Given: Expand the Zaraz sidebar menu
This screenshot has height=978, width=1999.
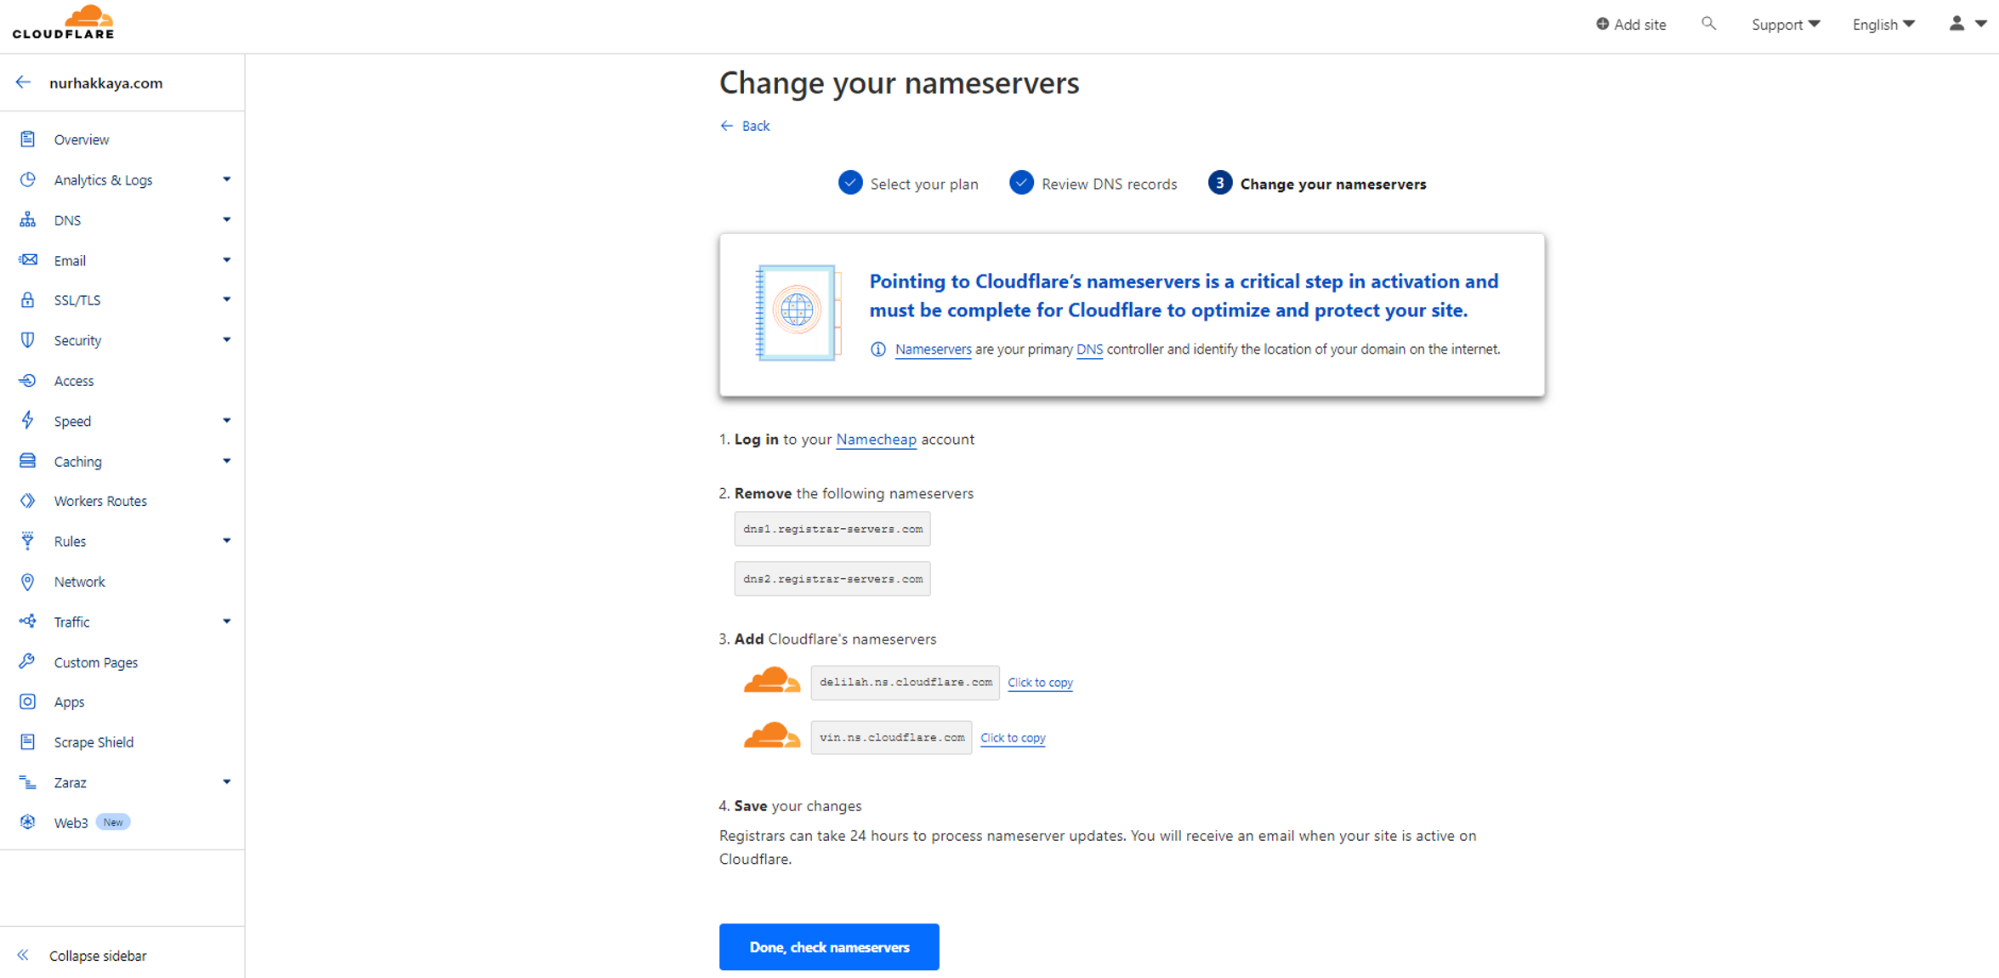Looking at the screenshot, I should click(227, 782).
